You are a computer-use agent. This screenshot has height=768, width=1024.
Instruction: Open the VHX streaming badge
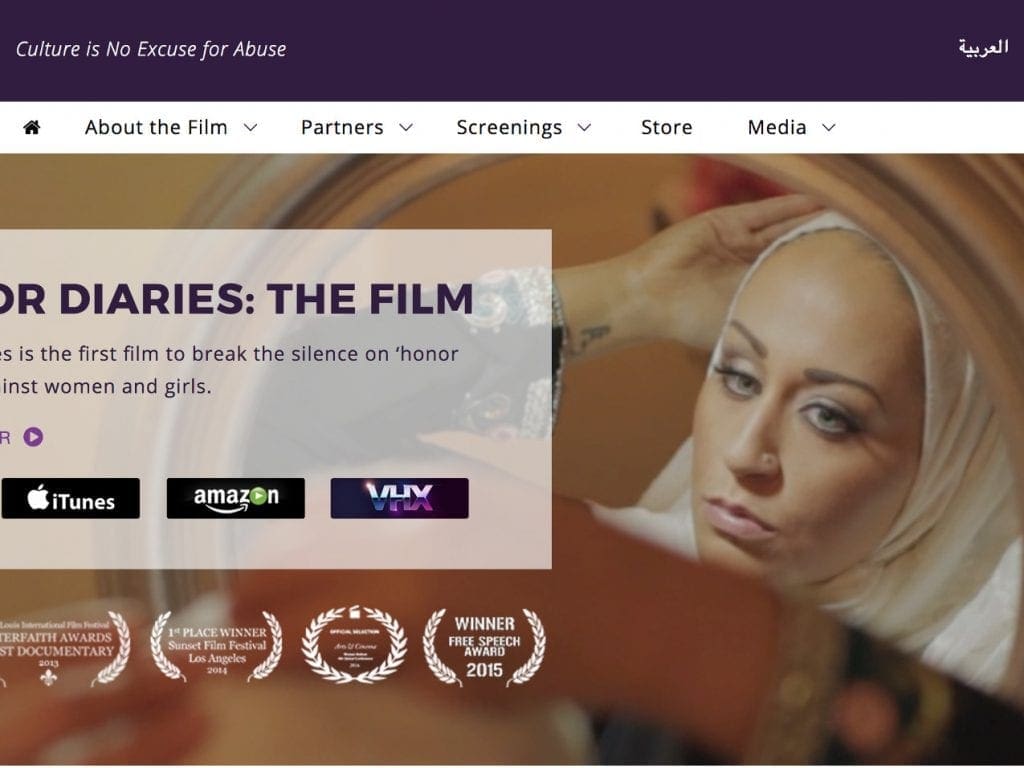coord(400,498)
